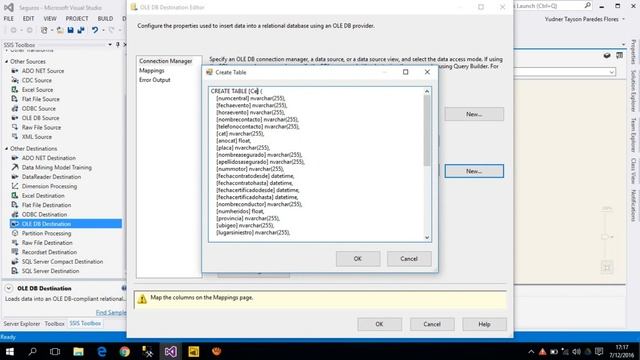Screen dimensions: 640x360
Task: Open the EDIT menu
Action: coord(29,19)
